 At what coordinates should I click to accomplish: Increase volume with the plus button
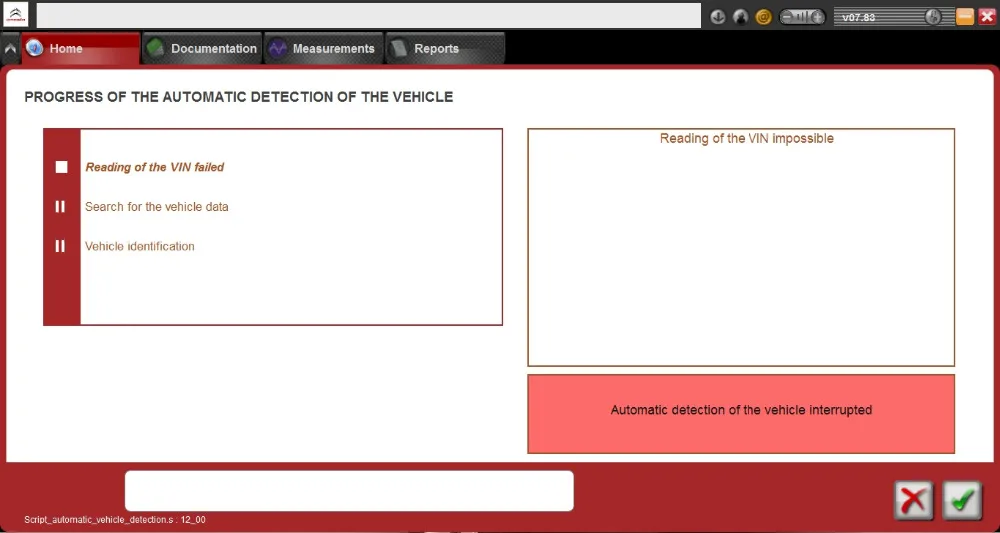(x=818, y=17)
